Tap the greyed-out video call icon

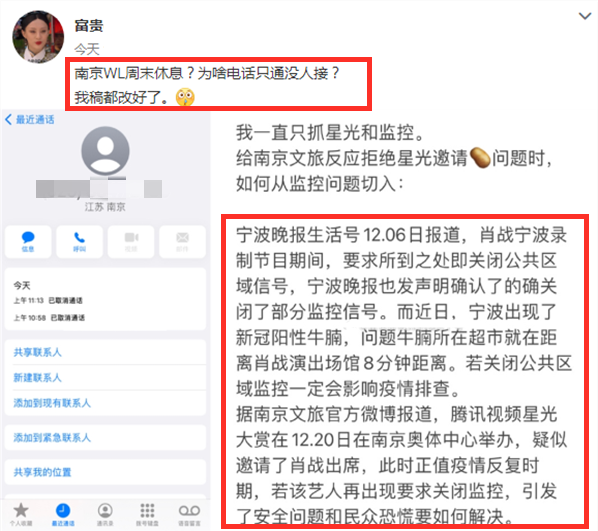point(131,241)
